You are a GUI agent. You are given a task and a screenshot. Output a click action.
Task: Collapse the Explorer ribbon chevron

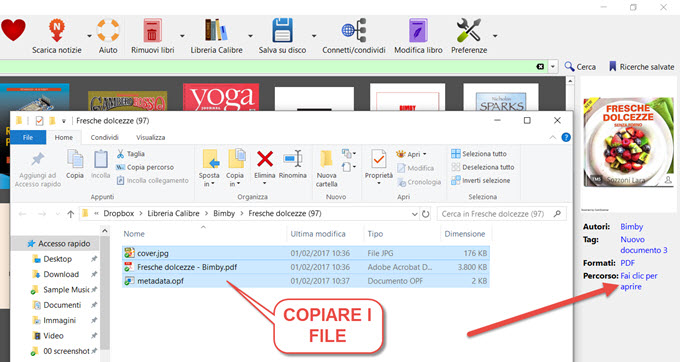(552, 137)
